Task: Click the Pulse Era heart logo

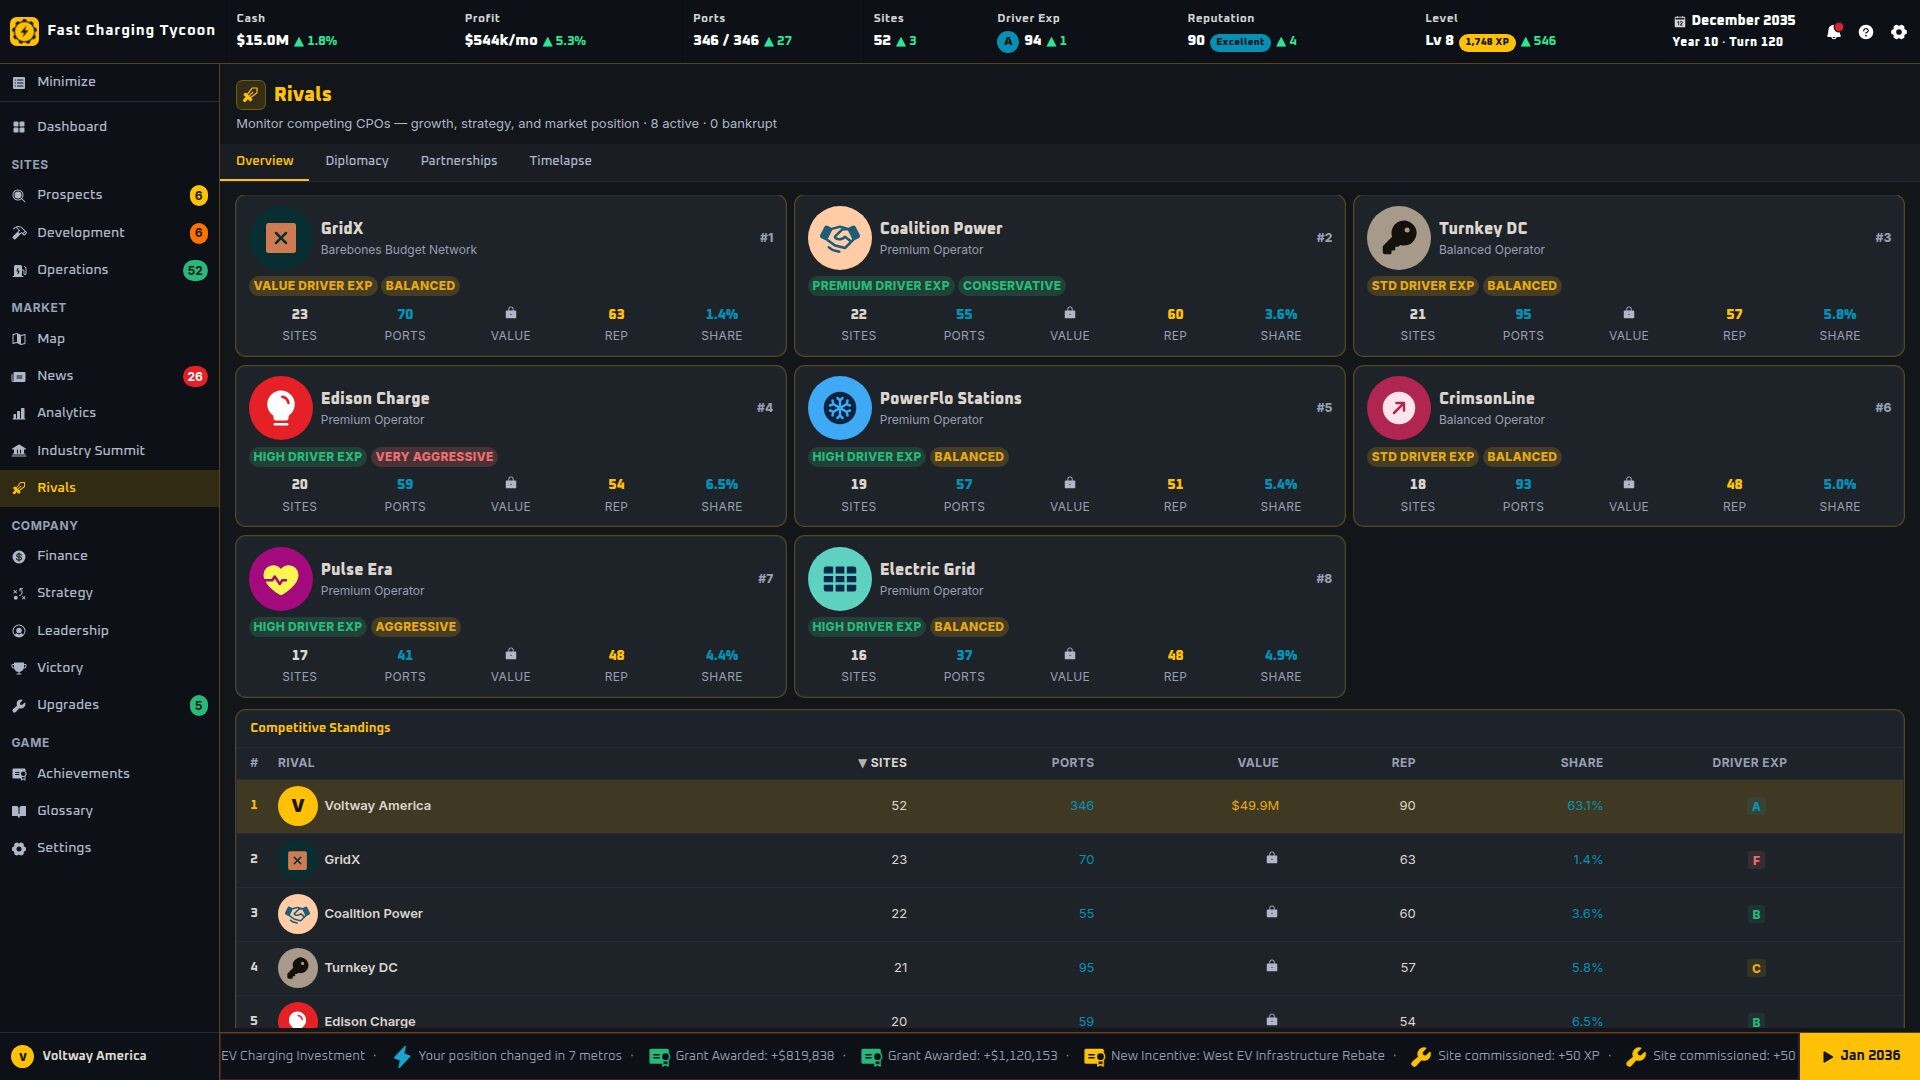Action: click(x=281, y=579)
